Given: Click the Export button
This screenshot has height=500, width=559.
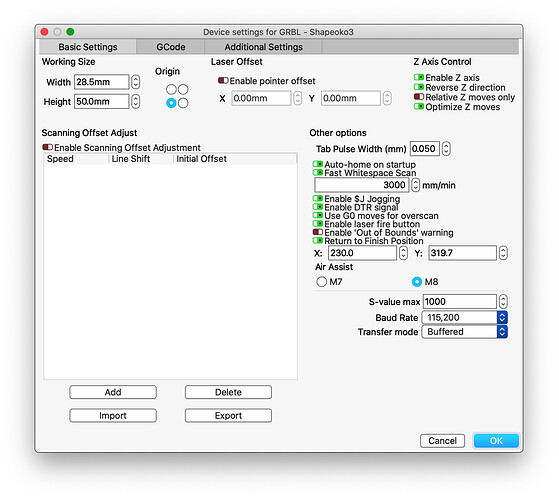Looking at the screenshot, I should pyautogui.click(x=228, y=416).
